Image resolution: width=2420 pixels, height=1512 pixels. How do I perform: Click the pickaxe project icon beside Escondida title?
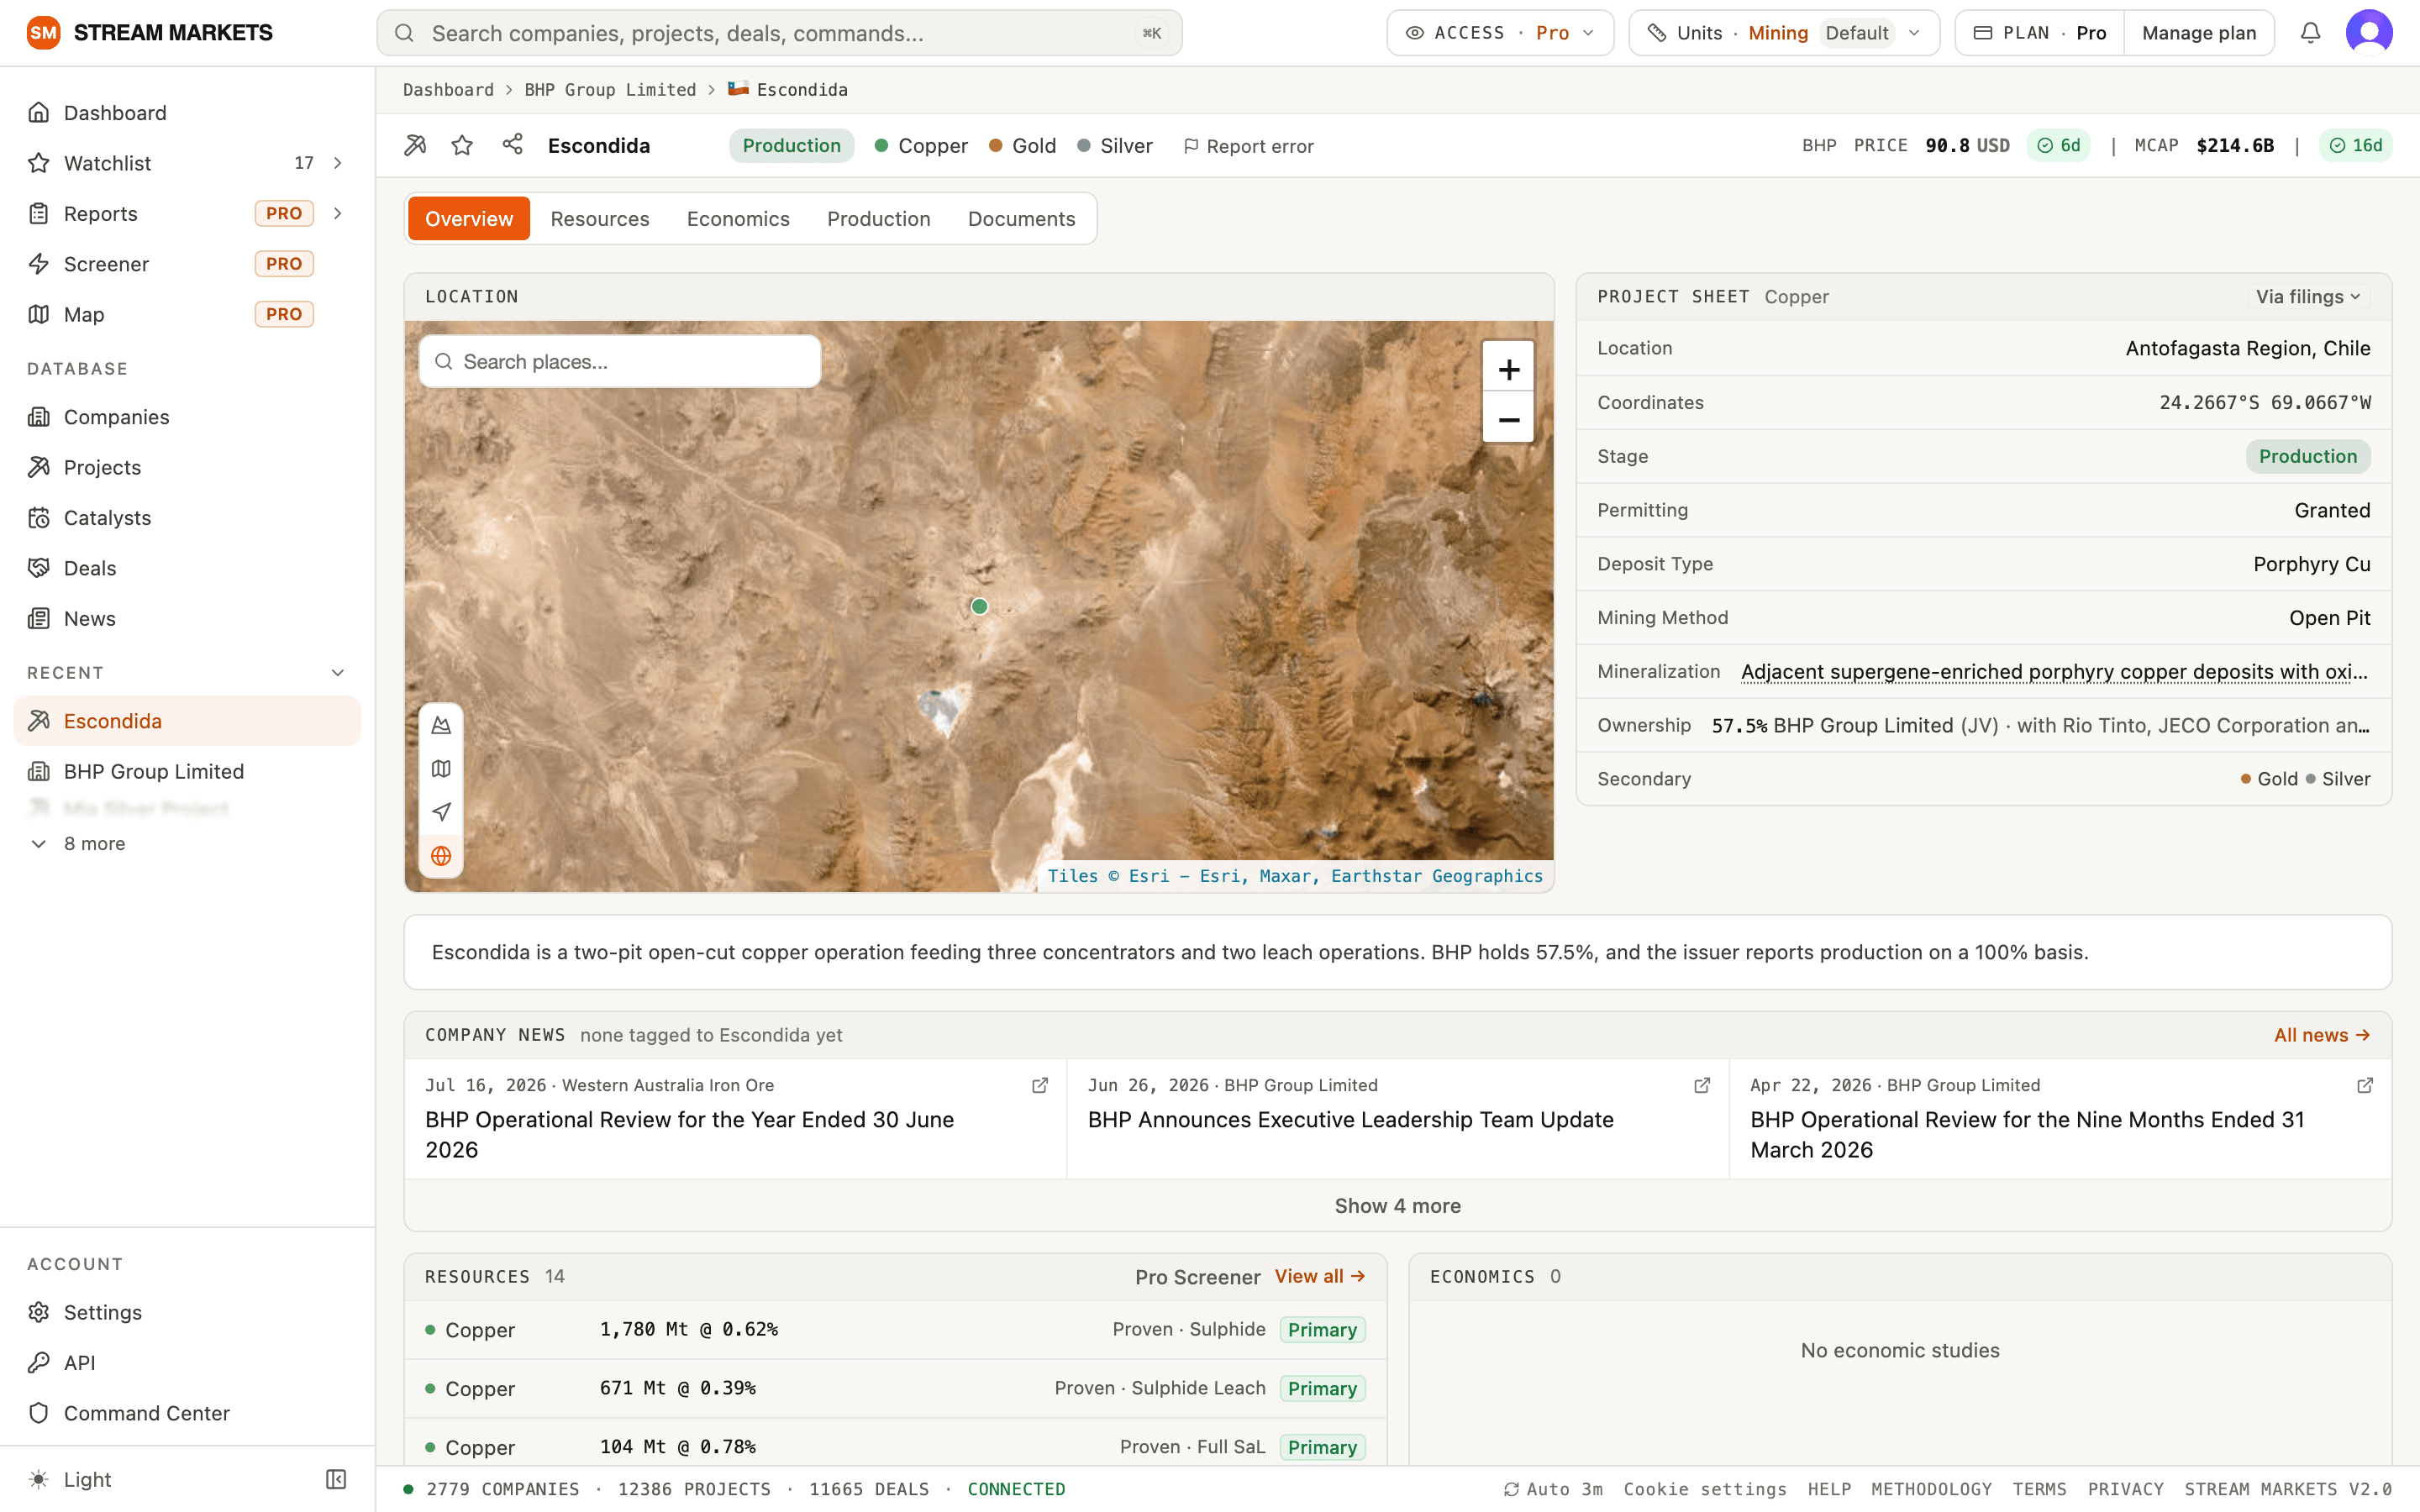415,145
